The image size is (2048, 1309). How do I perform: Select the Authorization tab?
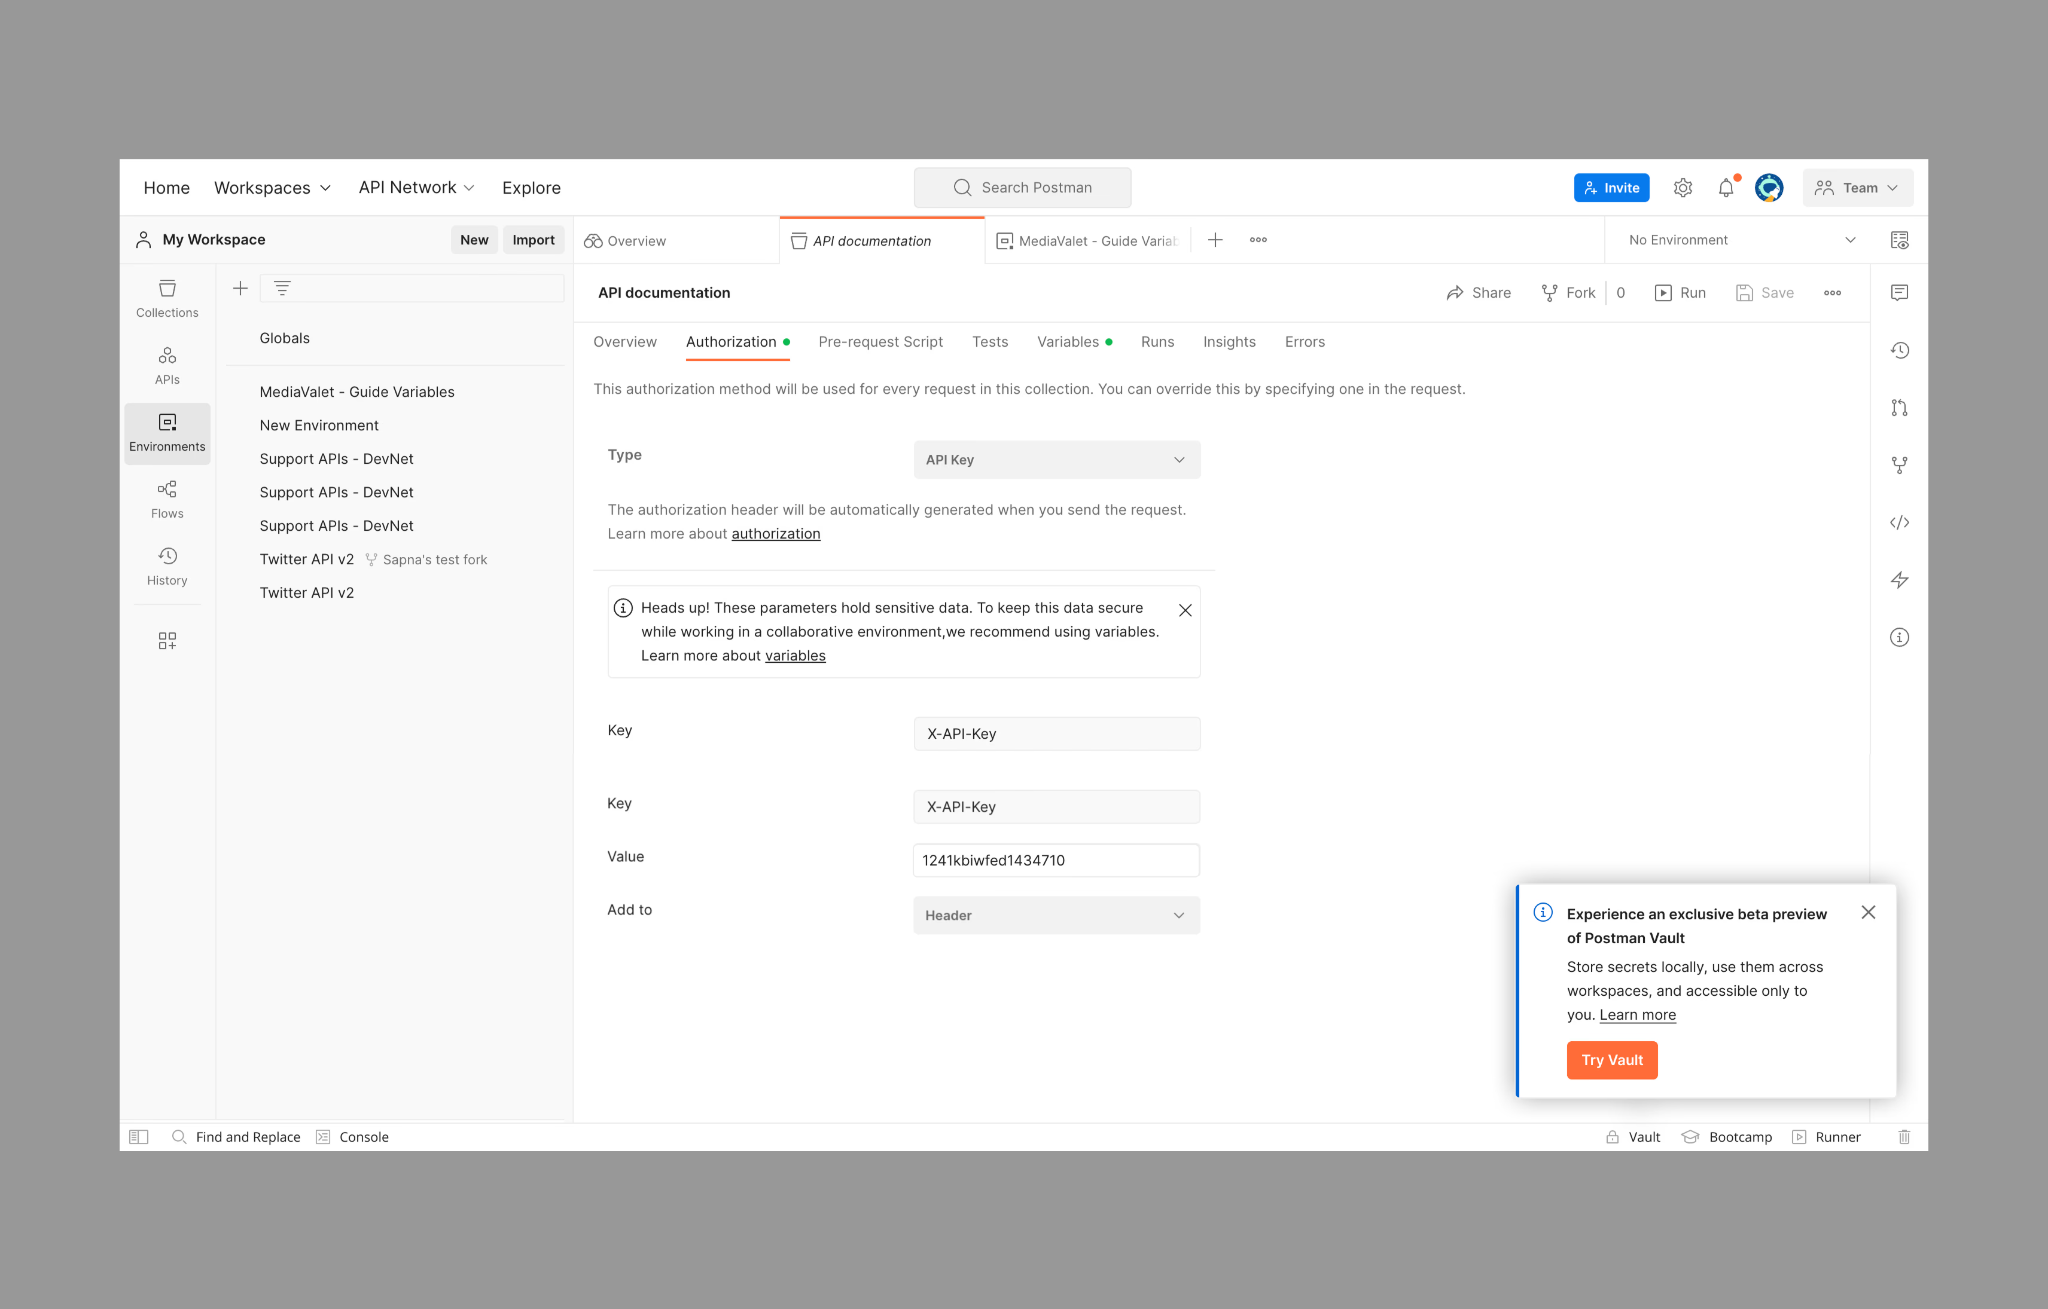coord(738,342)
